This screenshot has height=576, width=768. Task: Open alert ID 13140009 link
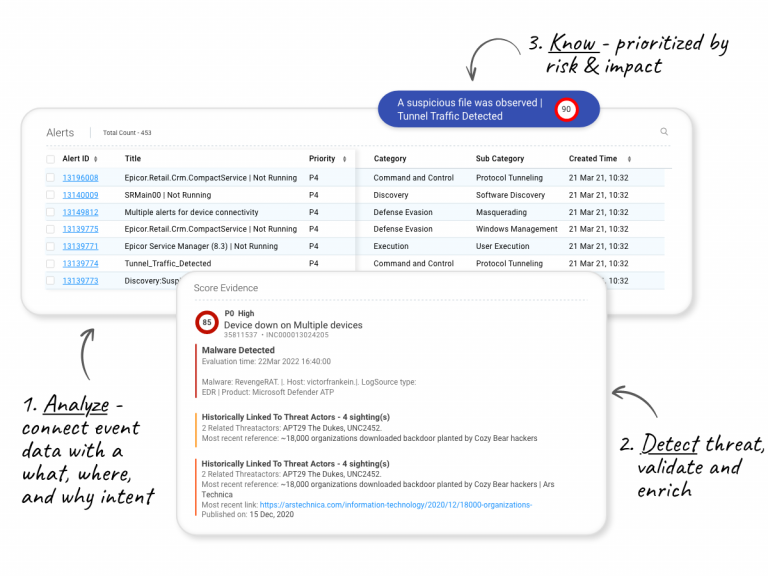coord(80,195)
